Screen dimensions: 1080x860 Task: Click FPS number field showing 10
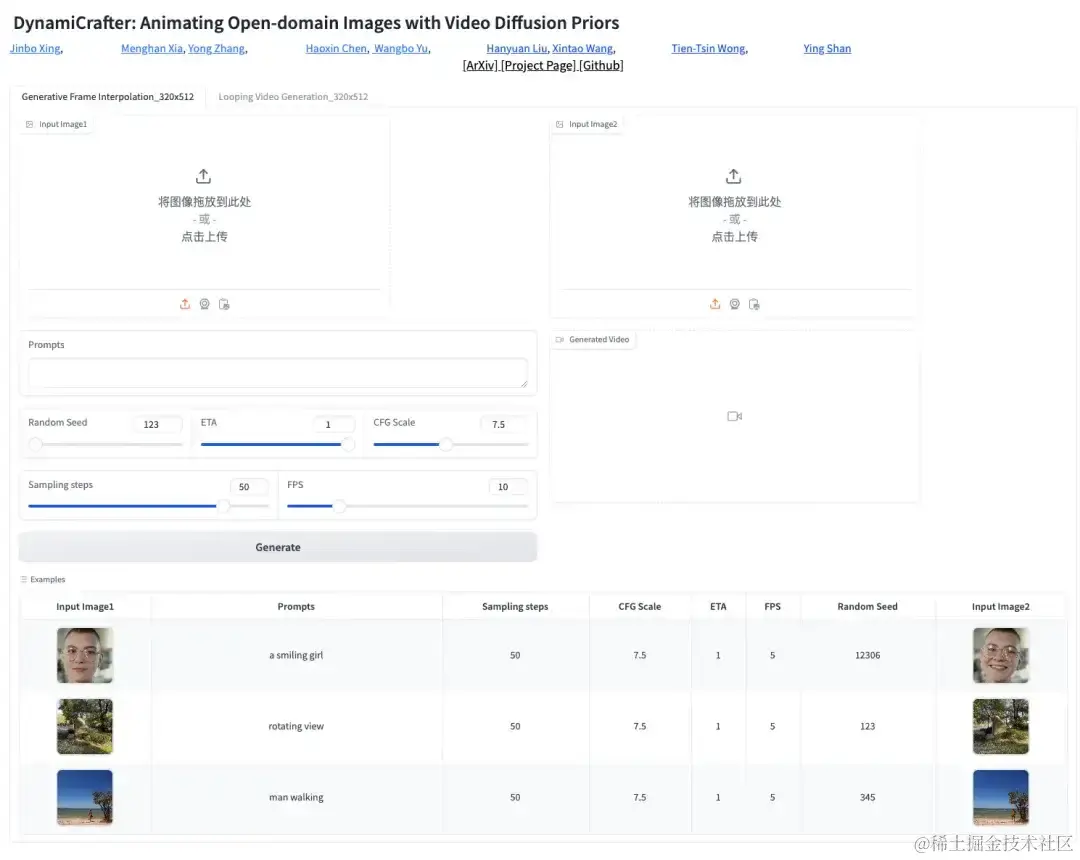508,486
